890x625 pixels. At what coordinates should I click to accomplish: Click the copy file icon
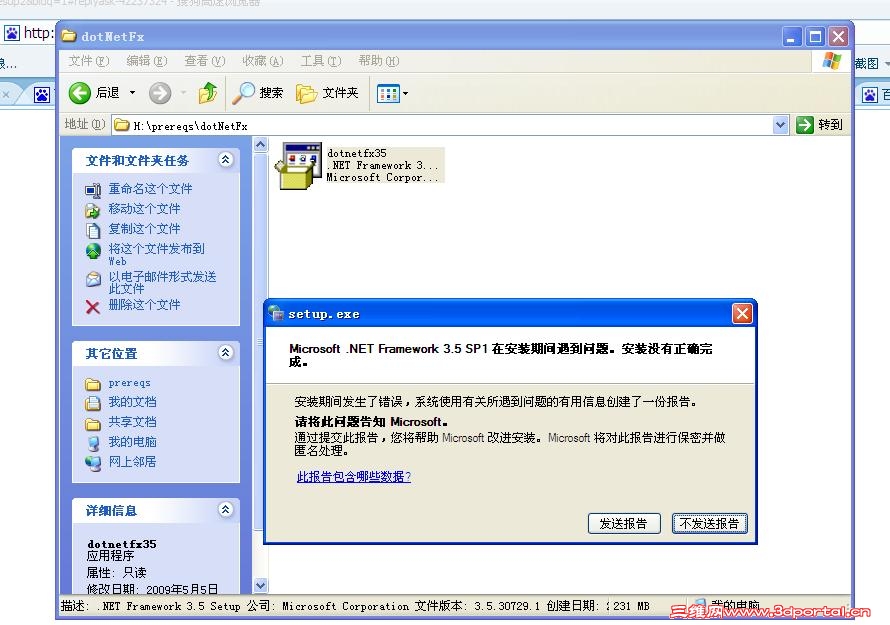93,230
